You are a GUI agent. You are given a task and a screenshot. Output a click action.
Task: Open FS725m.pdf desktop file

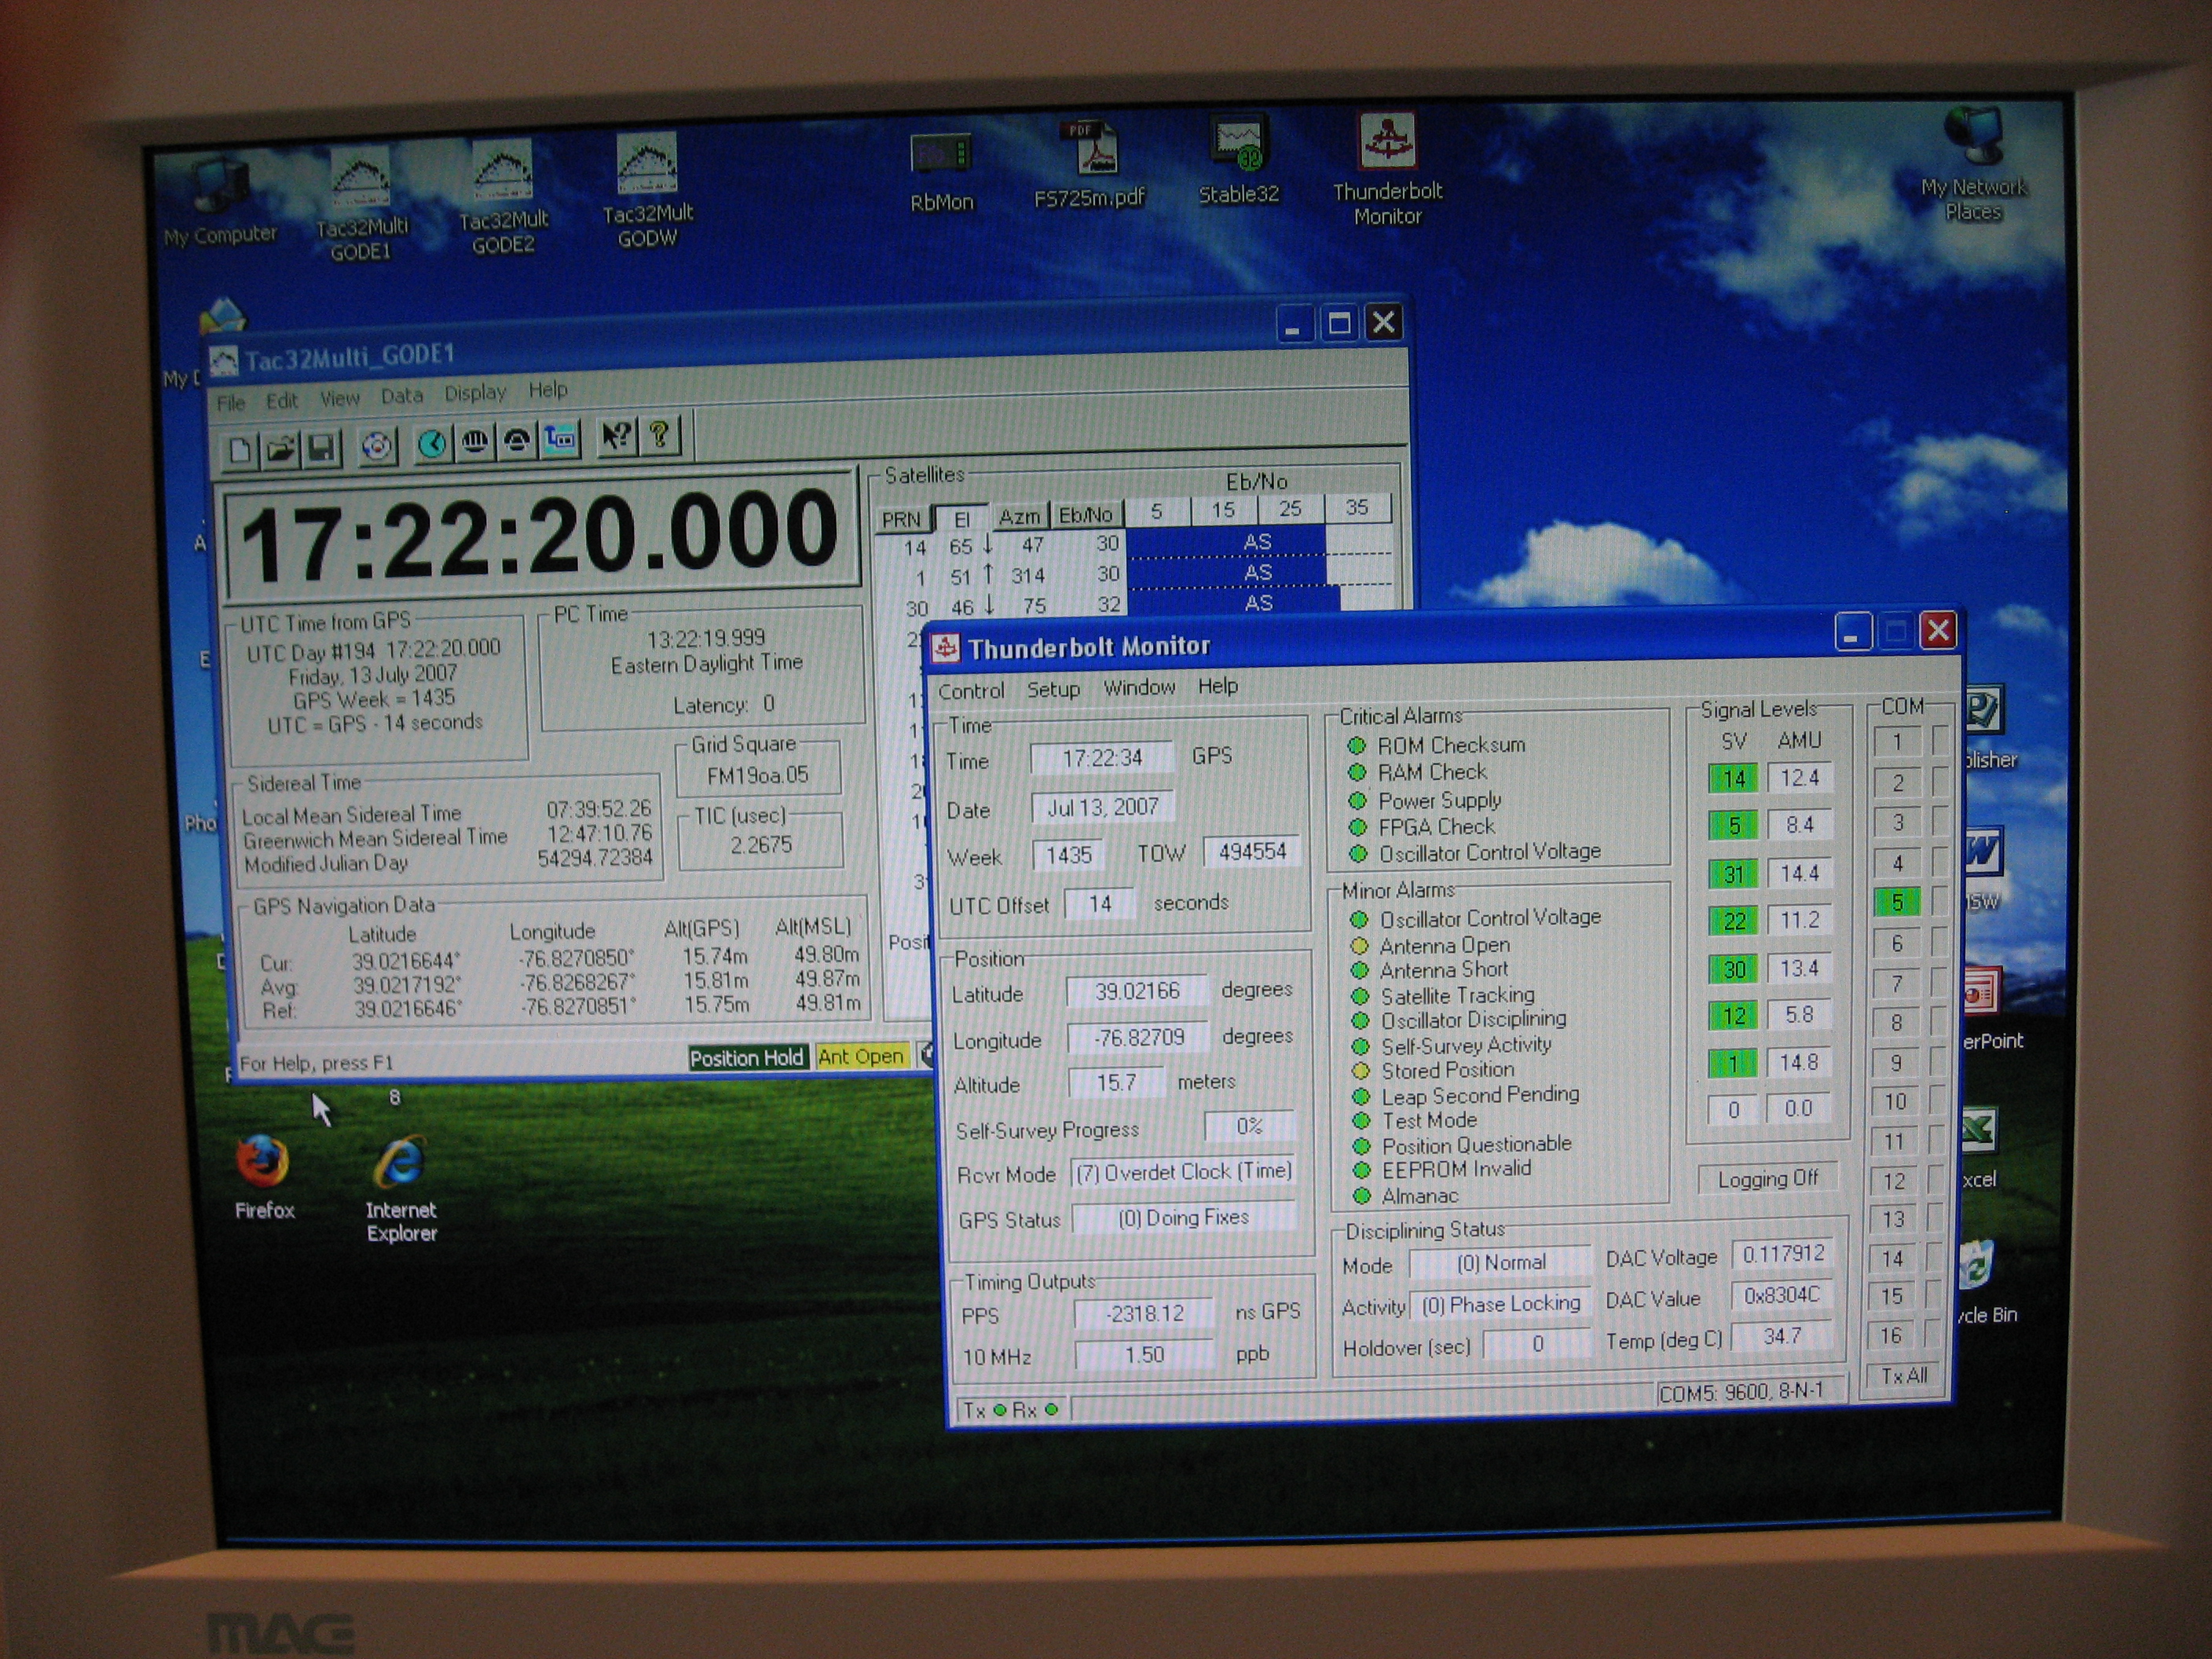tap(1089, 165)
